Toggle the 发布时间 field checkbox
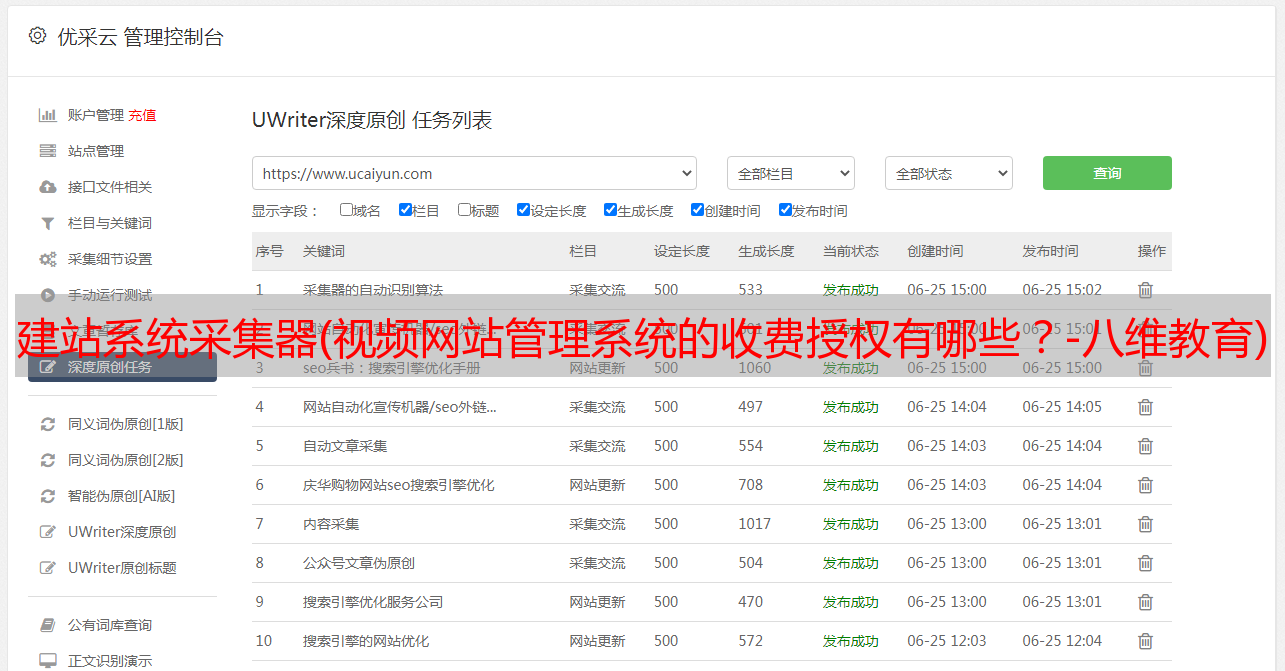 (x=785, y=210)
